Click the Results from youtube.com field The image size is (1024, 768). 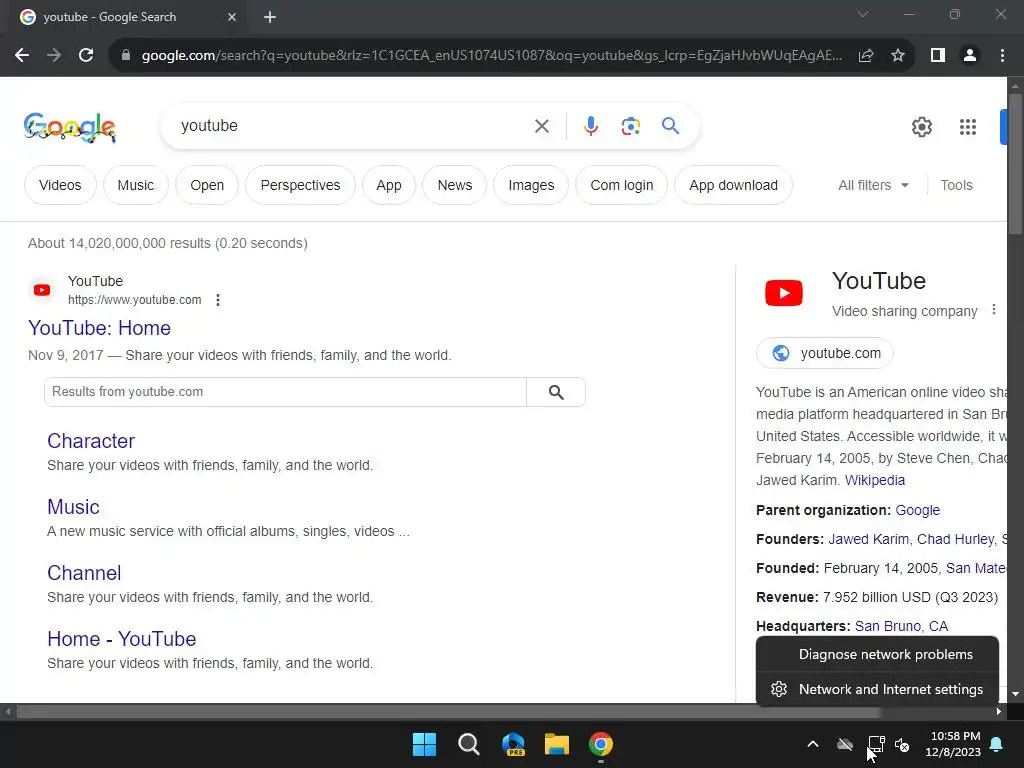[x=285, y=392]
